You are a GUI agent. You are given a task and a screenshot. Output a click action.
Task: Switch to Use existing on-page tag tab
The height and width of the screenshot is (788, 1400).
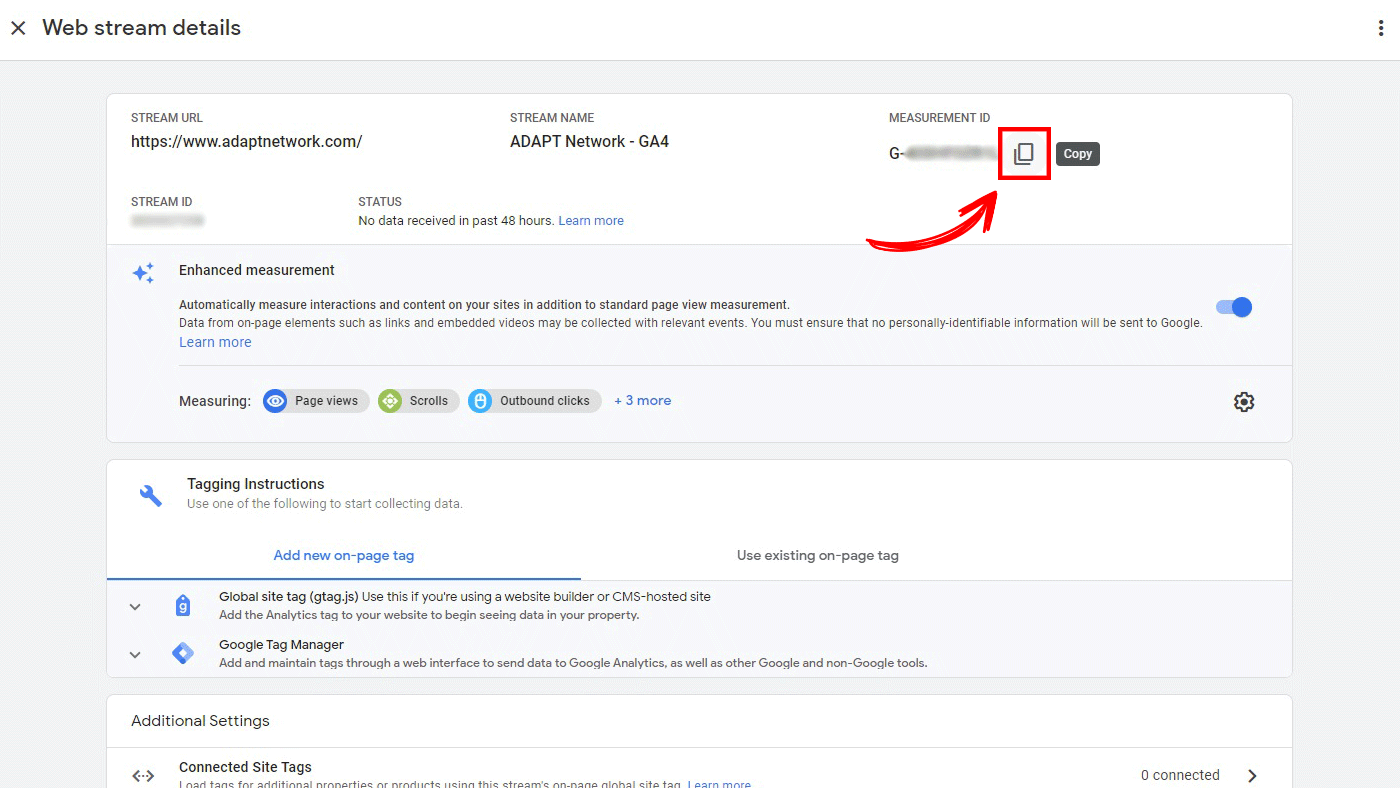click(x=818, y=555)
